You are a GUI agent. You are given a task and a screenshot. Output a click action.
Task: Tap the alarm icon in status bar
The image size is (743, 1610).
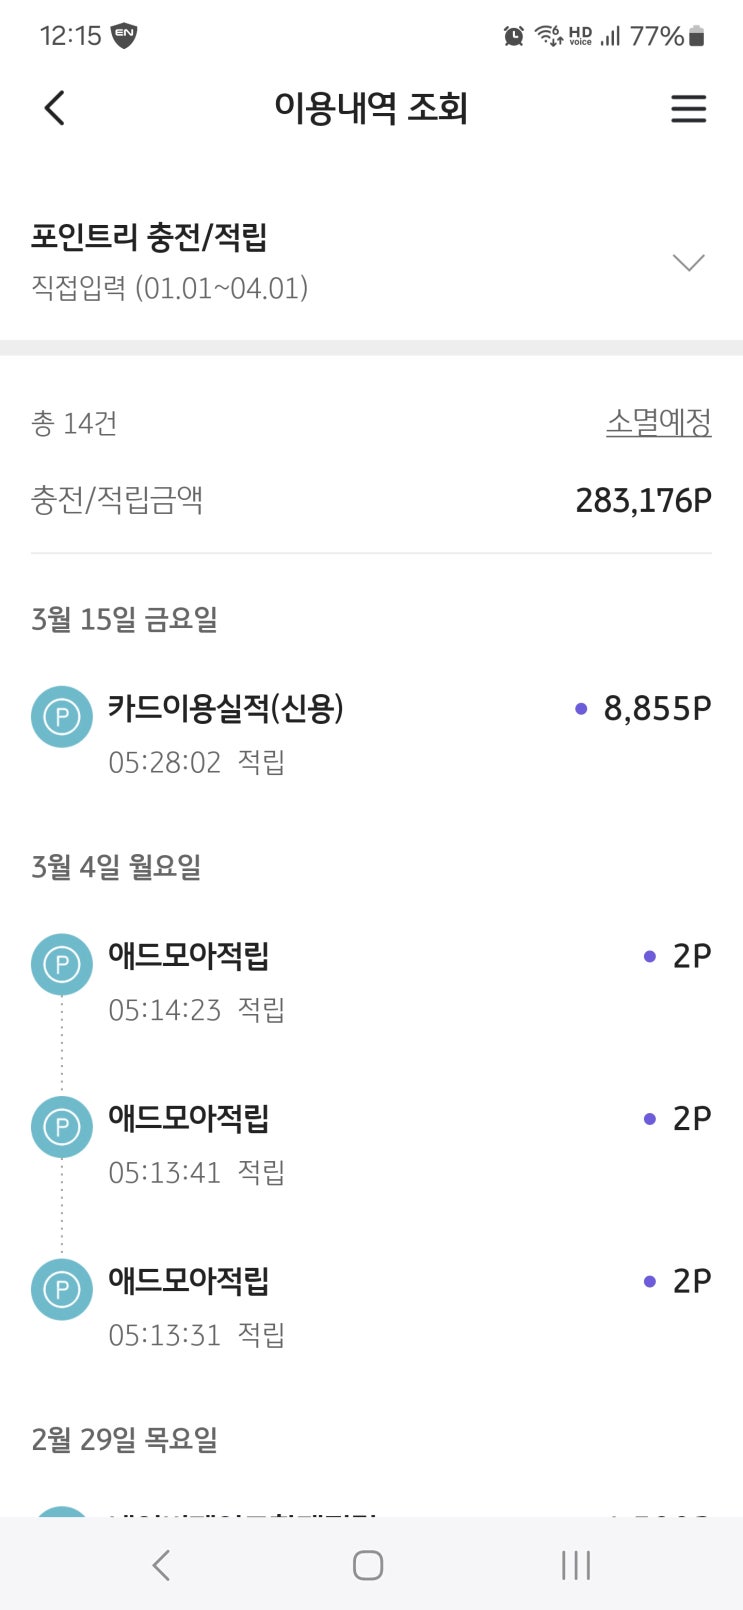click(514, 36)
